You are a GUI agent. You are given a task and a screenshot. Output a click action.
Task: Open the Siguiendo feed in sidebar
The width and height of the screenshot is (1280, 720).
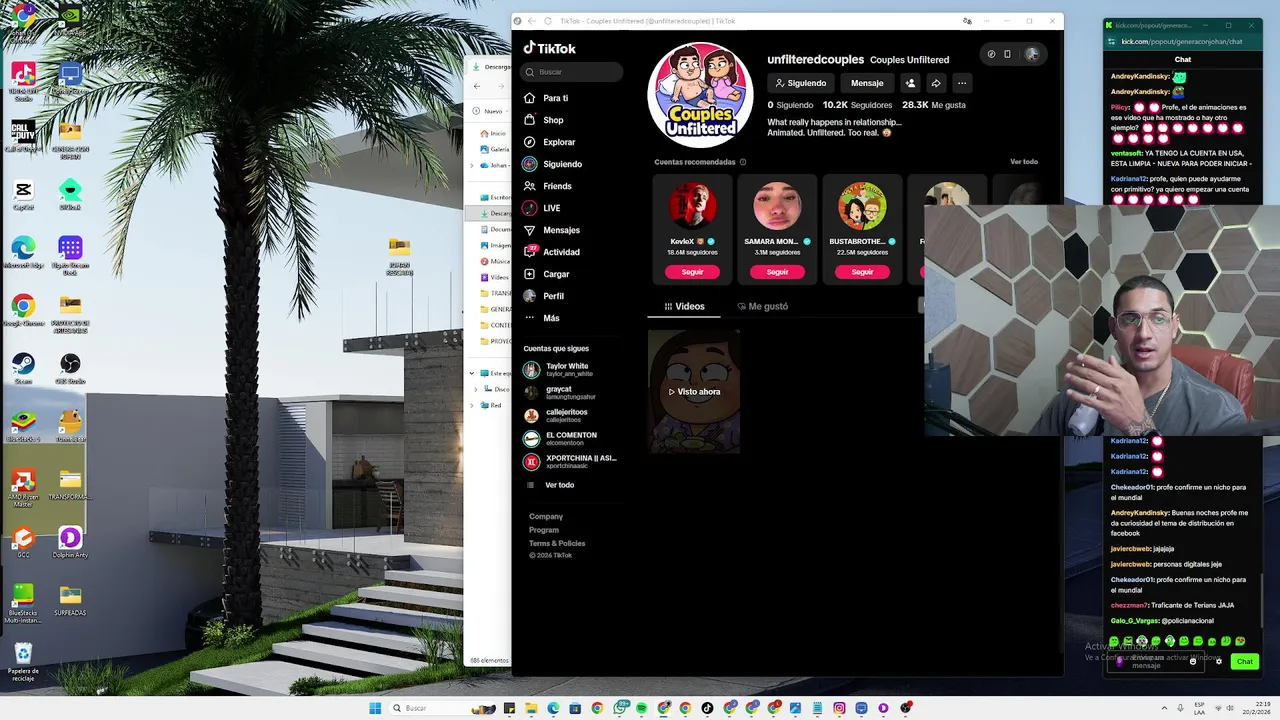[552, 164]
